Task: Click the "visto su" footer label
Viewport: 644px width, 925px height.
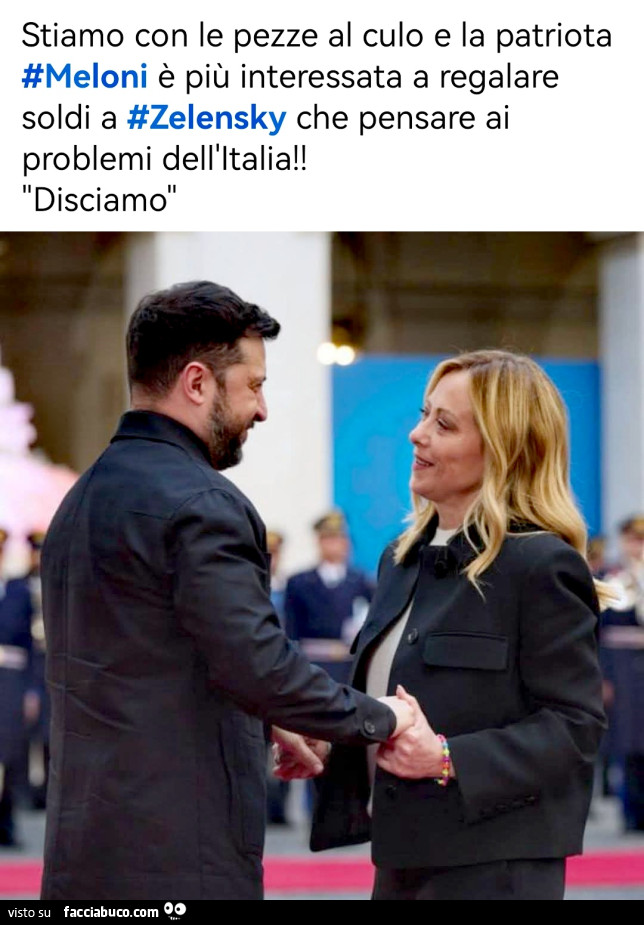Action: point(29,913)
